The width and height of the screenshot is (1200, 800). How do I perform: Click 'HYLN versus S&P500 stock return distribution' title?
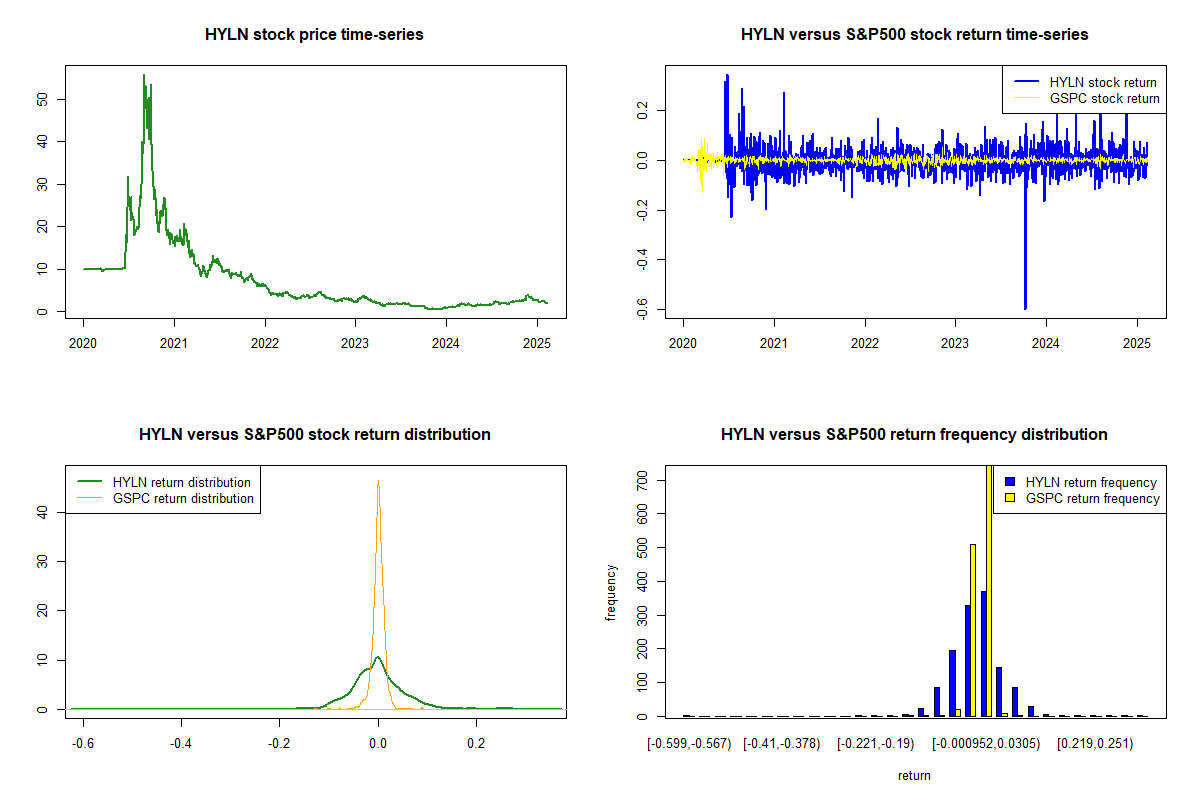(x=314, y=435)
